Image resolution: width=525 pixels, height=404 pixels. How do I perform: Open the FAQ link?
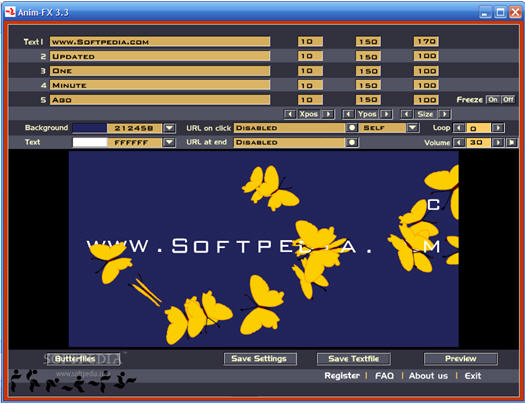pyautogui.click(x=384, y=376)
